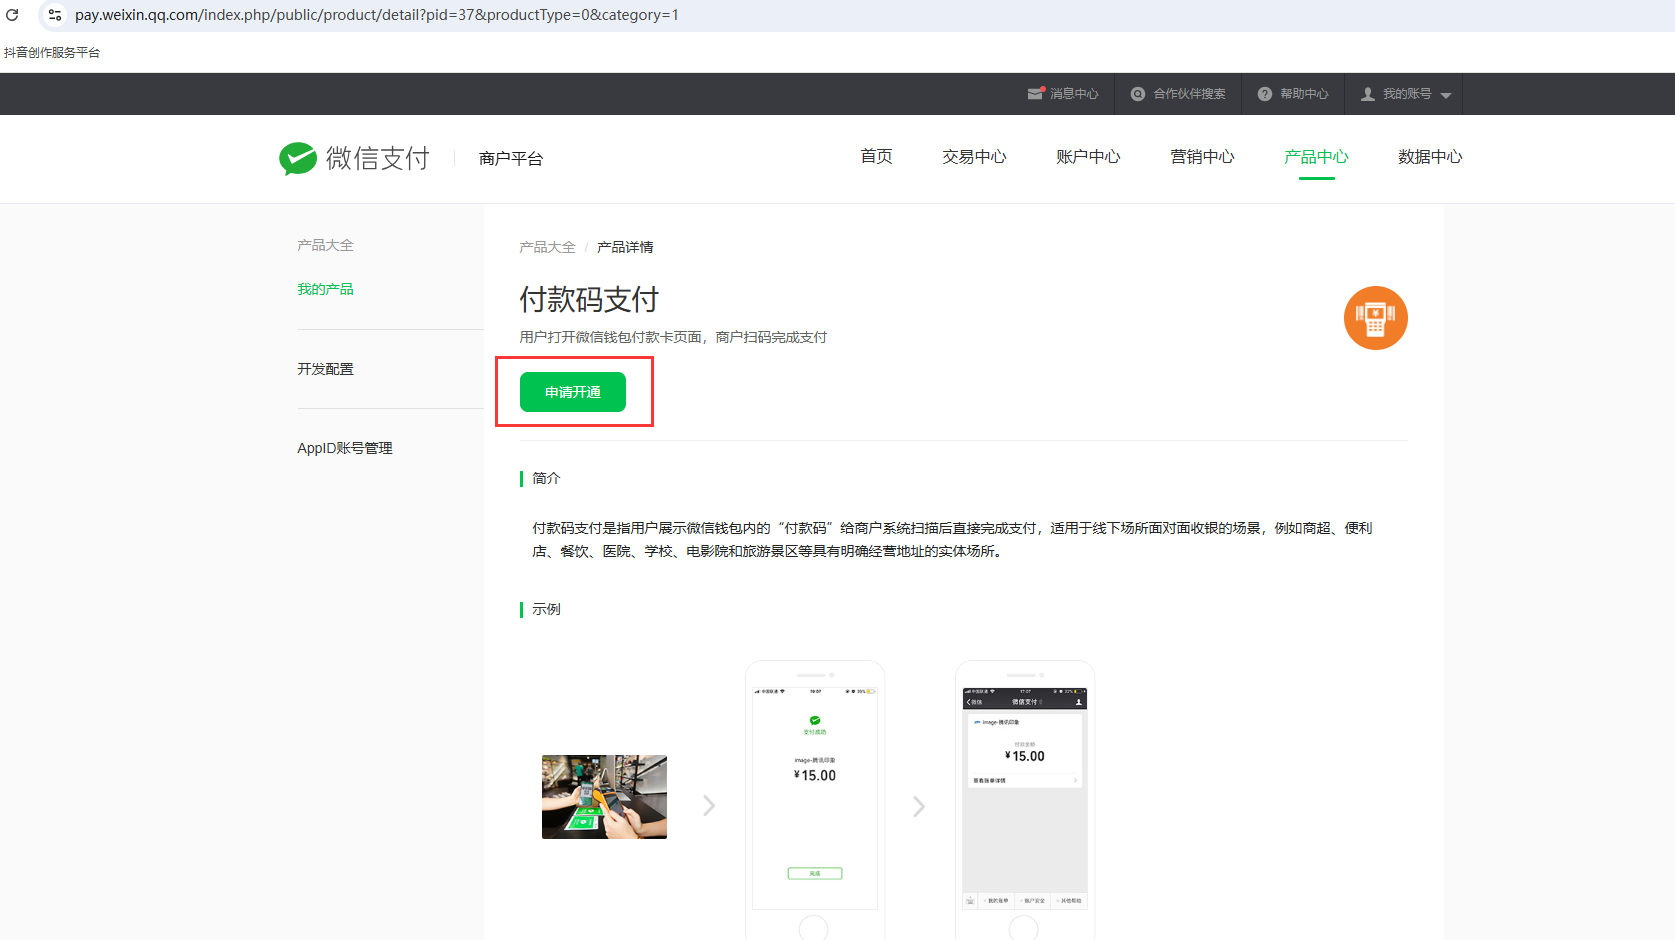This screenshot has width=1675, height=940.
Task: Click the 简介 section heading
Action: 546,478
